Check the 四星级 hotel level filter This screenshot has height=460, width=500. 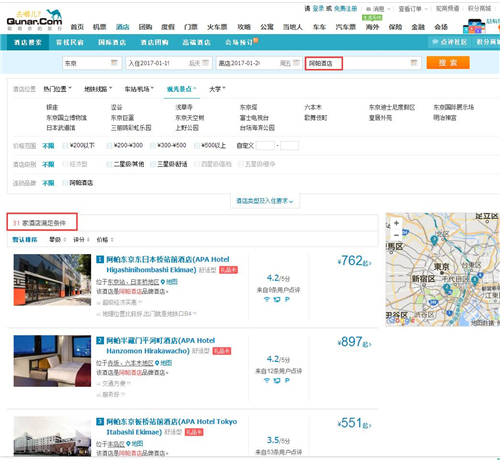197,164
